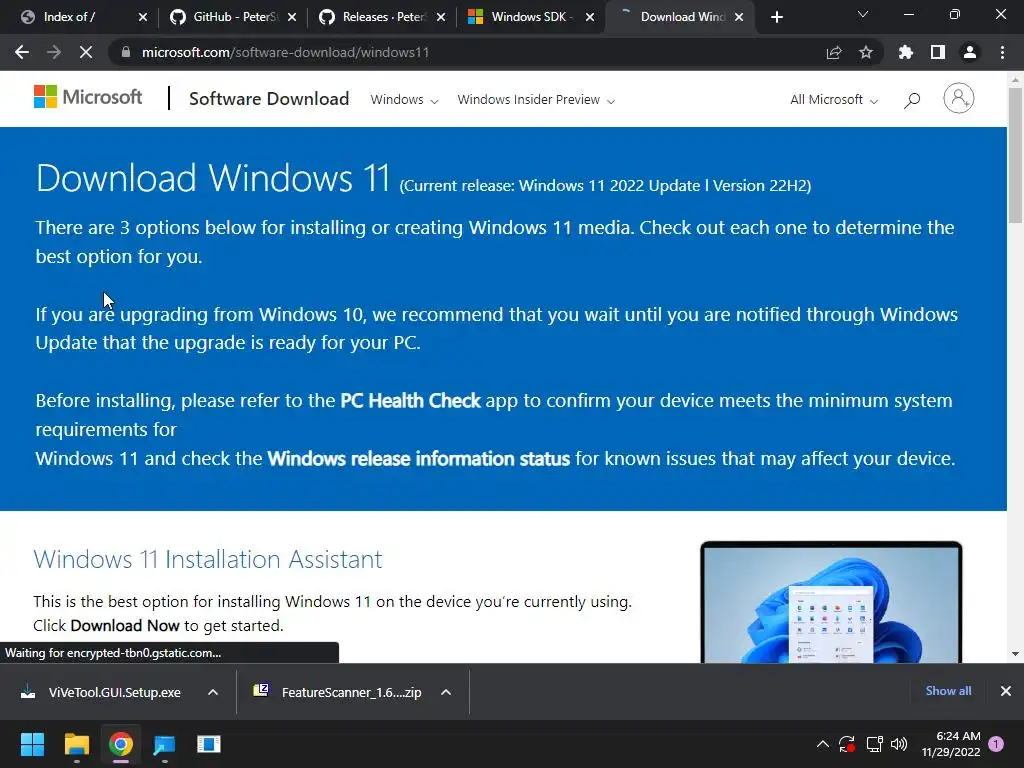Click the address bar URL
The image size is (1024, 768).
pyautogui.click(x=285, y=52)
